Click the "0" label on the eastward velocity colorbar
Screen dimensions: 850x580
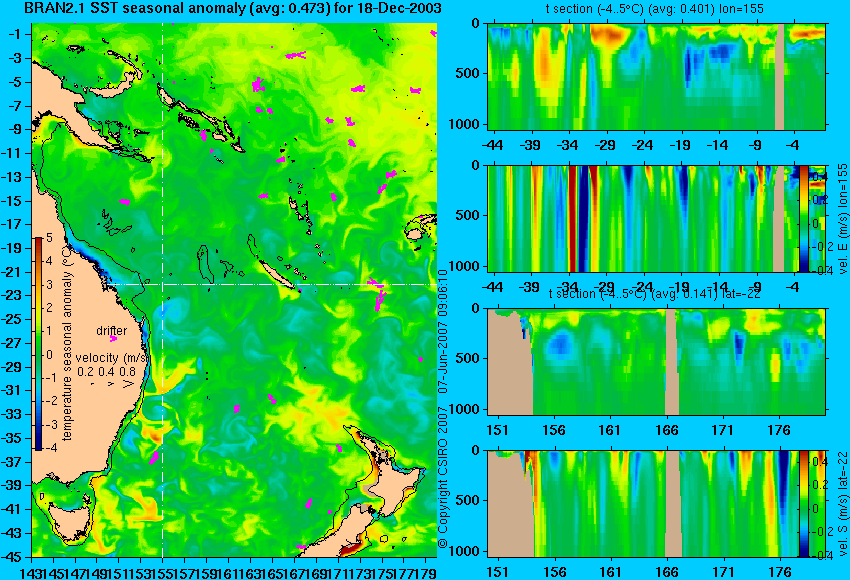pos(814,223)
